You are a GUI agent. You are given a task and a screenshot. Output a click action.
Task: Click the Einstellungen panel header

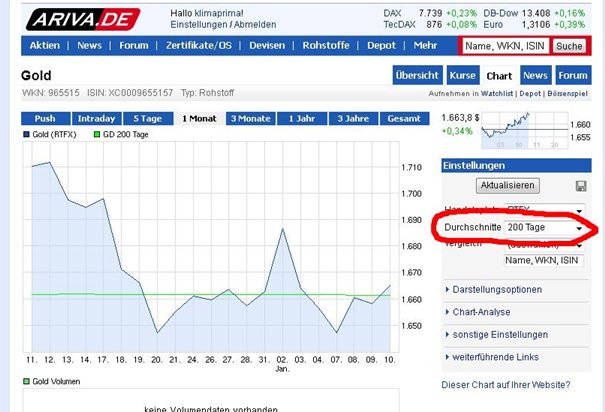[x=516, y=165]
